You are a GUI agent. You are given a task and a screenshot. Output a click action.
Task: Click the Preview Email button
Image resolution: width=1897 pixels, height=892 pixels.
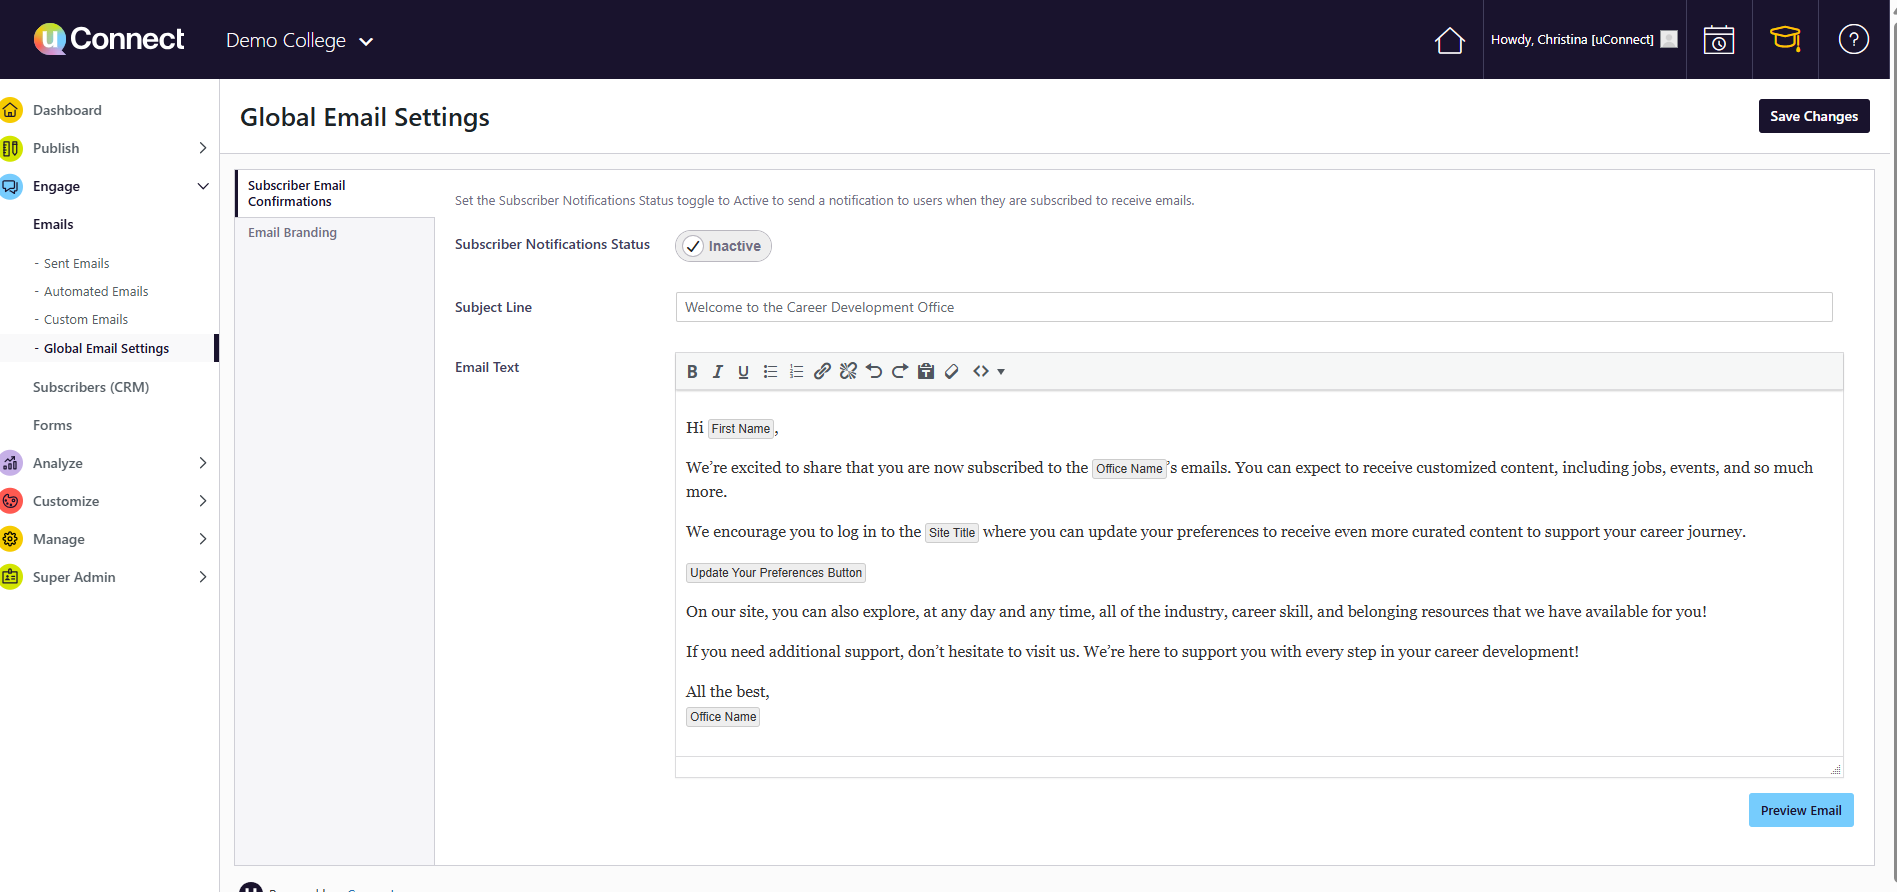coord(1800,810)
